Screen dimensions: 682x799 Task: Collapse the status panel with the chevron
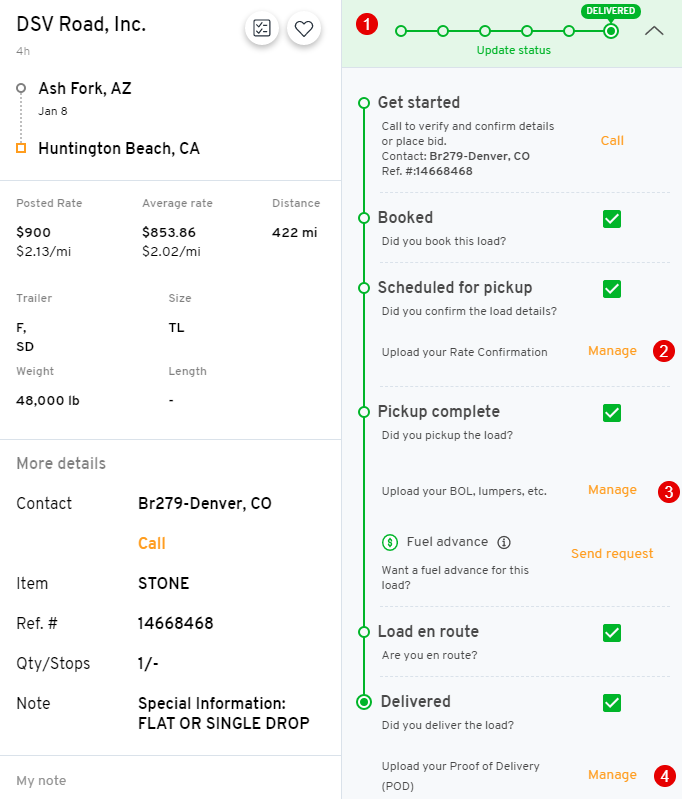click(x=654, y=31)
